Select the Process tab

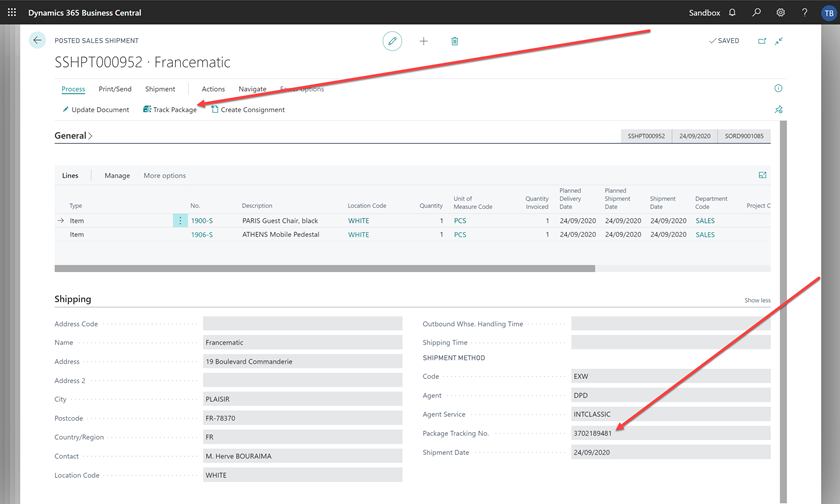[73, 89]
